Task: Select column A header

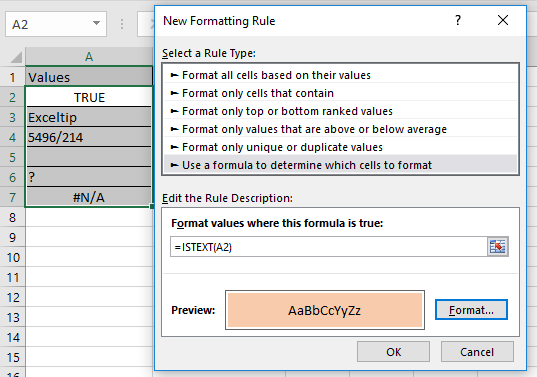Action: pos(89,56)
